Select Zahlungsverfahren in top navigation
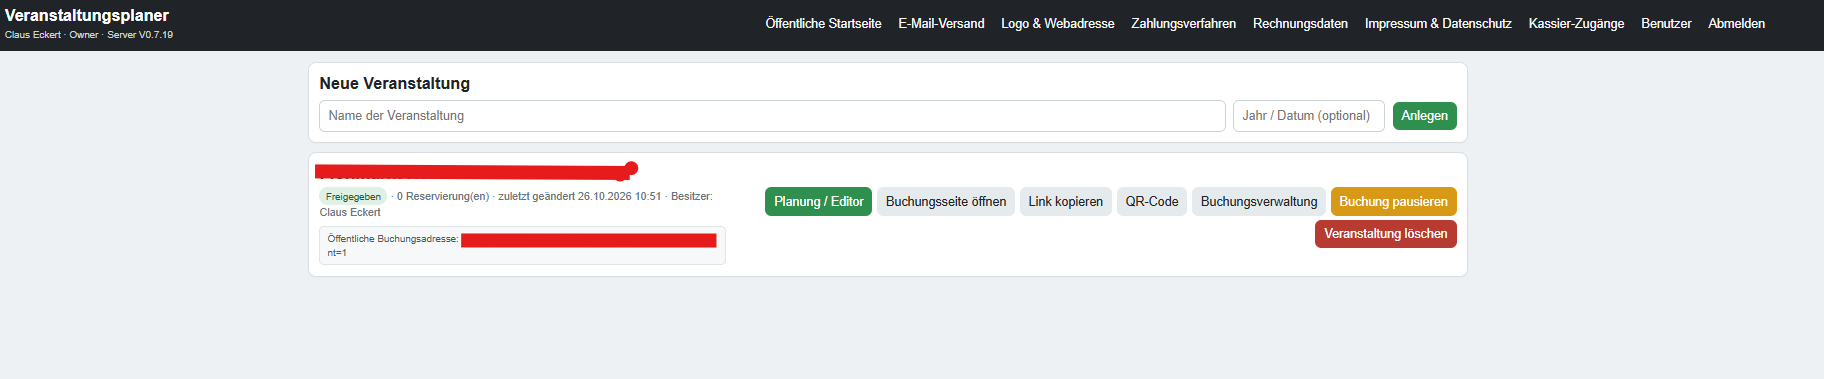The height and width of the screenshot is (379, 1824). coord(1183,23)
